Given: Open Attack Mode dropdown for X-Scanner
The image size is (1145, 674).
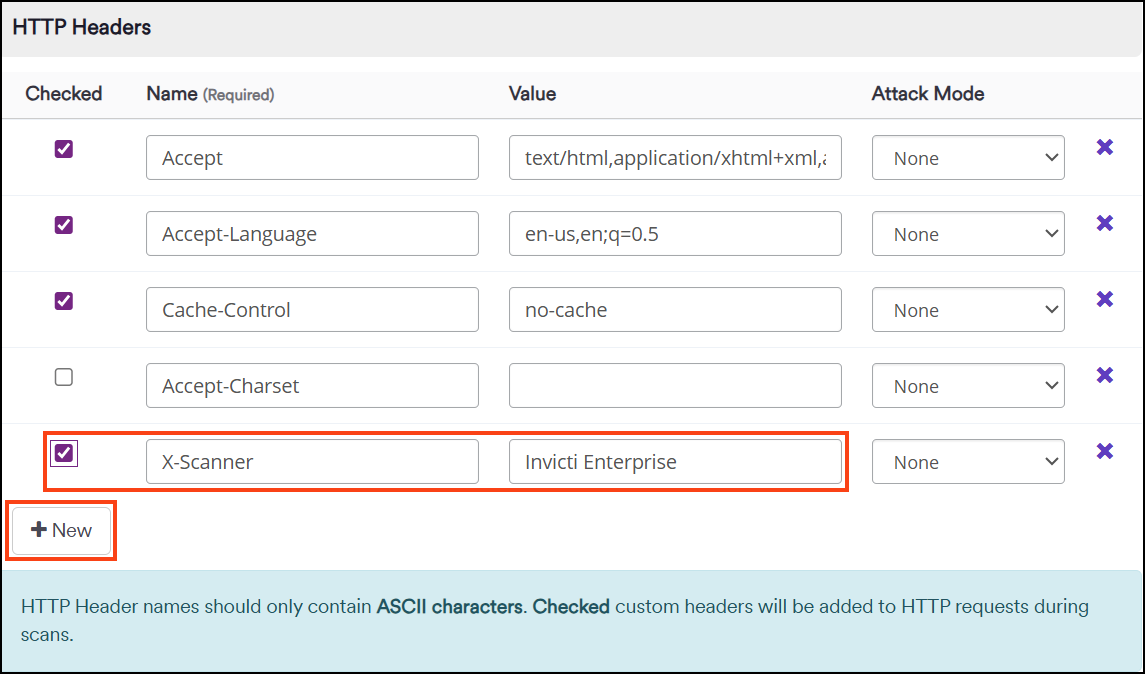Looking at the screenshot, I should [x=967, y=461].
